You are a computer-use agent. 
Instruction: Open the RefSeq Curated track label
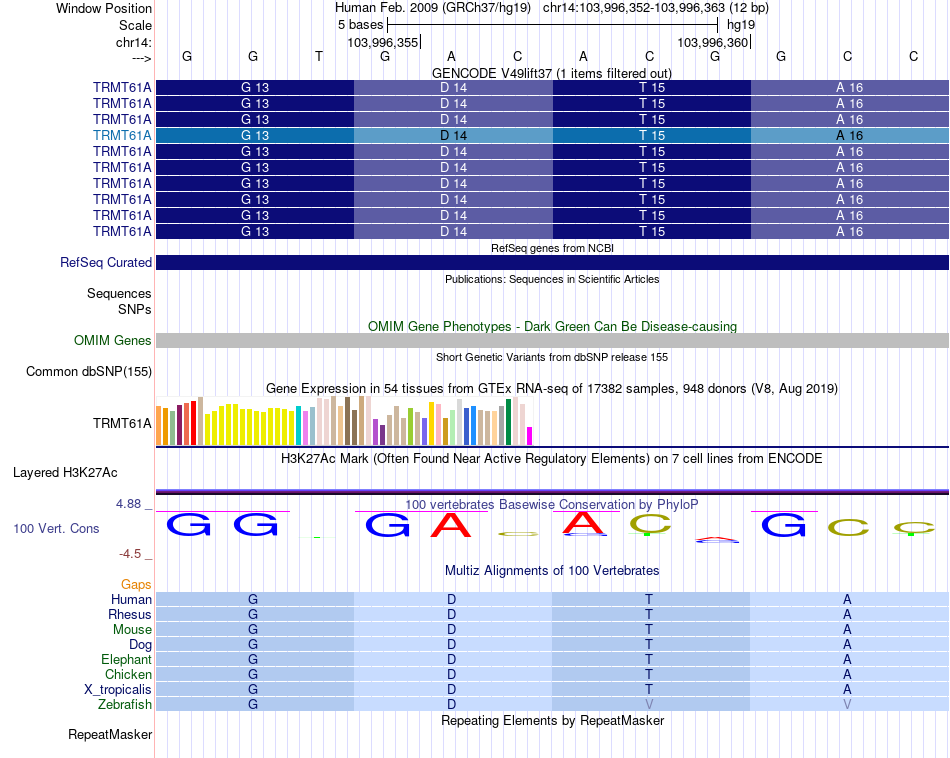(x=106, y=262)
